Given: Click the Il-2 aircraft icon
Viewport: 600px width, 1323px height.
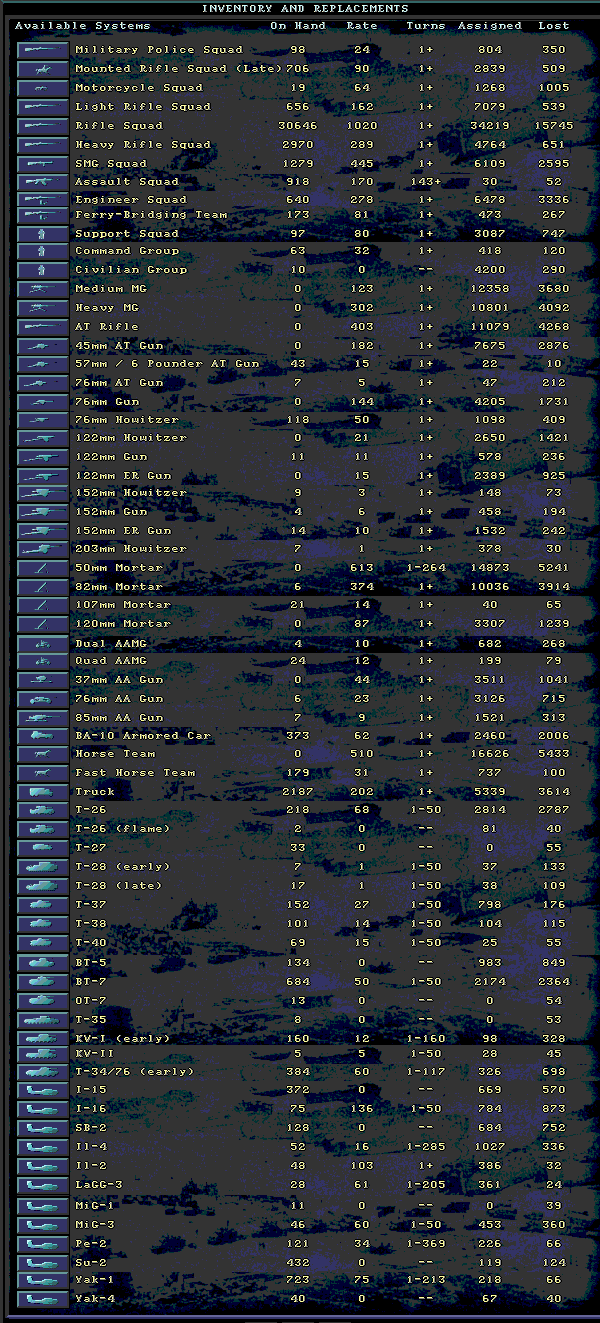Looking at the screenshot, I should (x=43, y=1166).
